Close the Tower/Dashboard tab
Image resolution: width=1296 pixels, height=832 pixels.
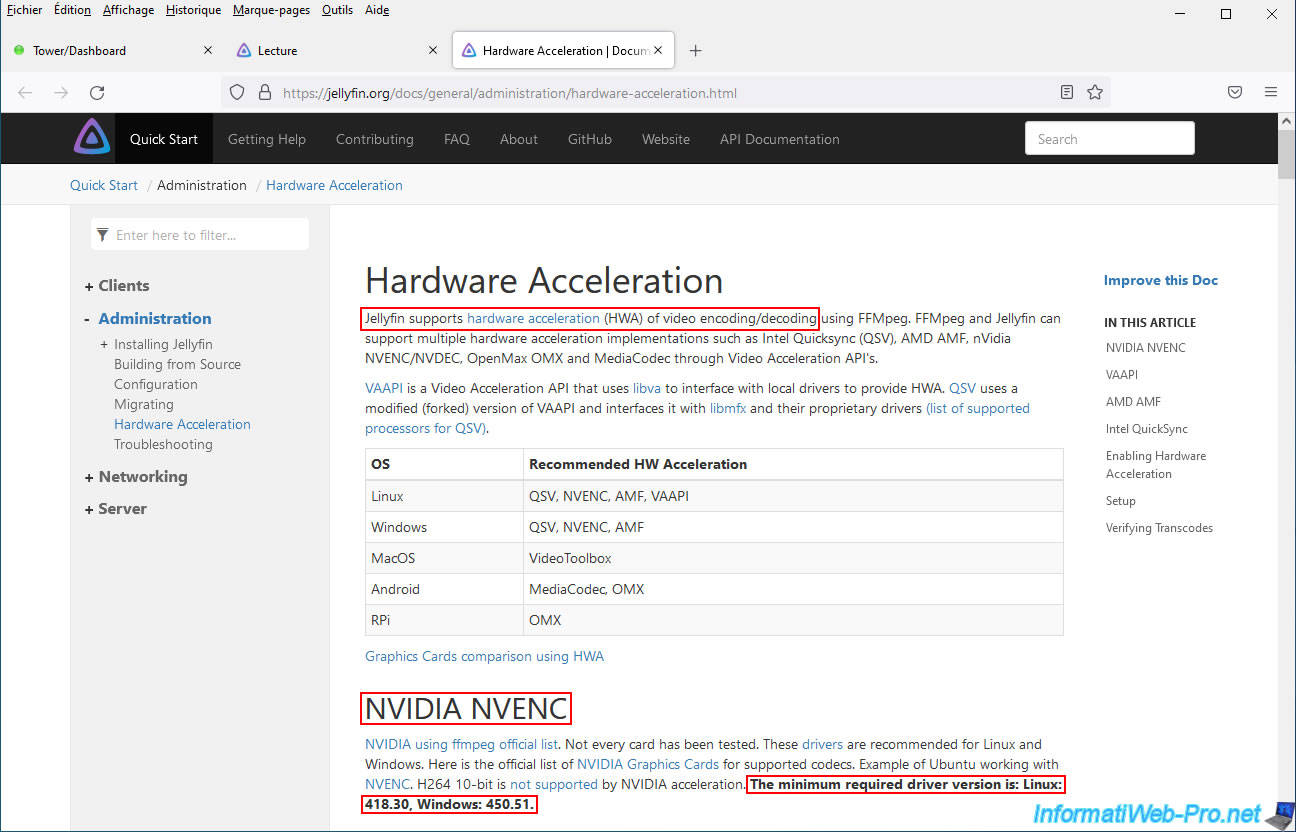pyautogui.click(x=208, y=50)
